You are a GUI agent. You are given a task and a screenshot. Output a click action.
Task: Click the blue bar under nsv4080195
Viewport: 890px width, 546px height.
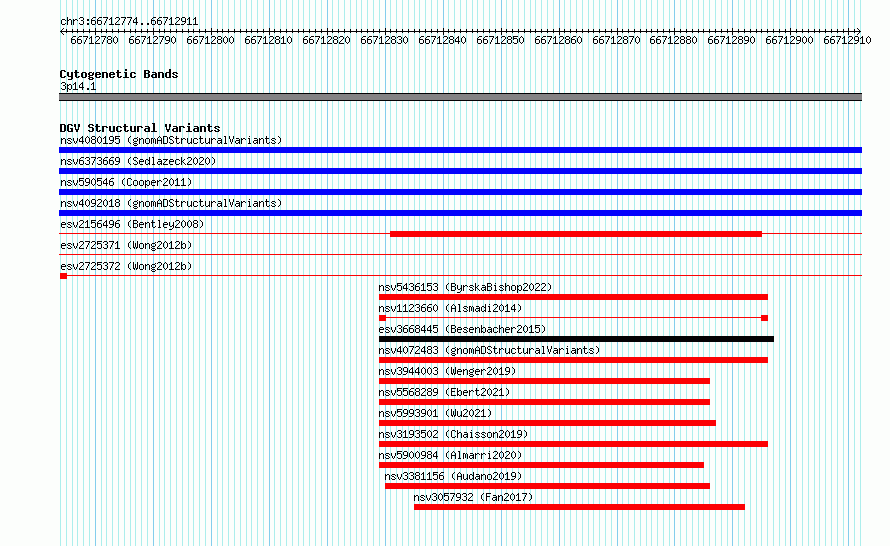click(x=460, y=150)
